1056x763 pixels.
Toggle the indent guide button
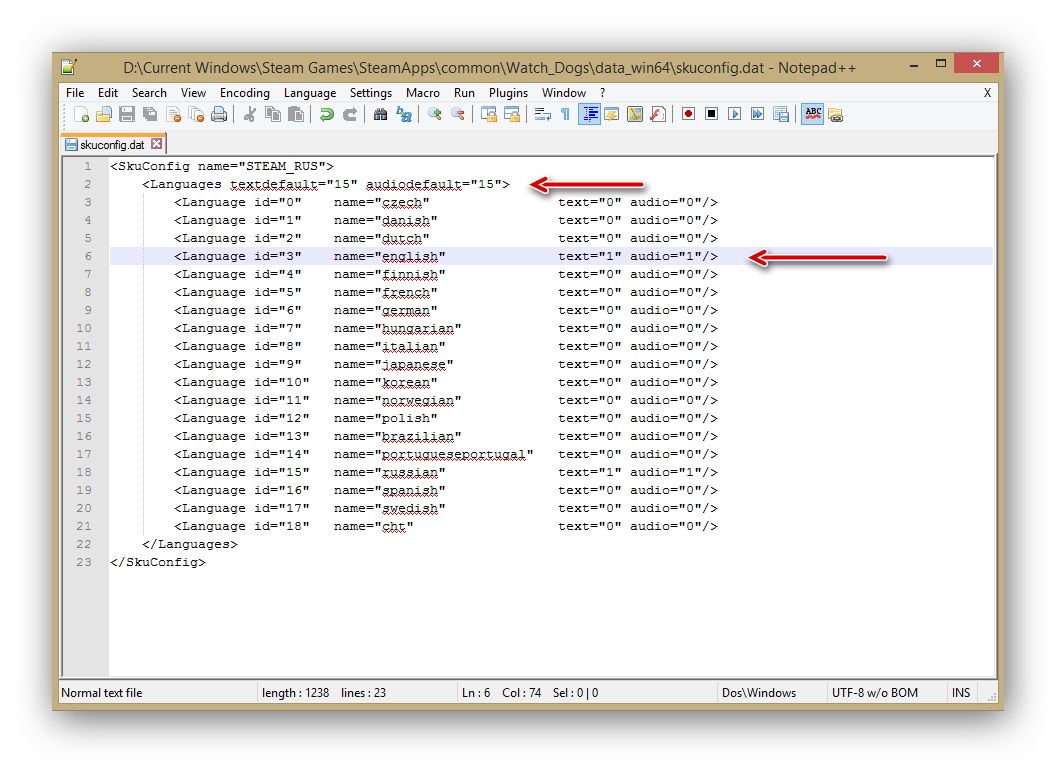(589, 115)
